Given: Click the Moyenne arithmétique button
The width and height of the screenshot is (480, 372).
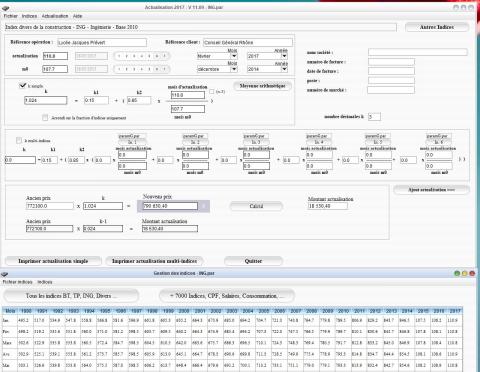Looking at the screenshot, I should pyautogui.click(x=262, y=86).
